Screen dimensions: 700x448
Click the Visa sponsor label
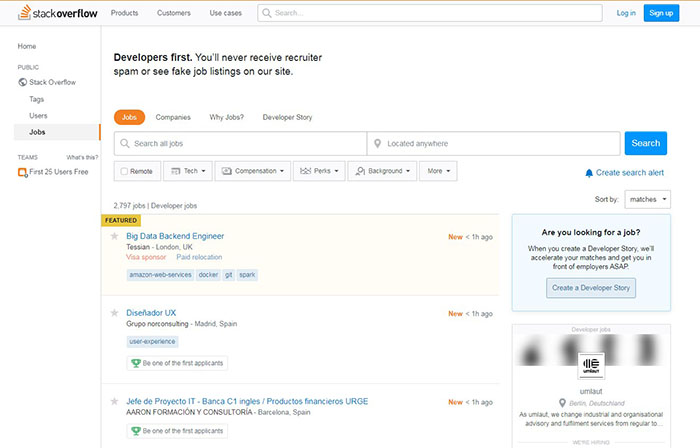click(146, 257)
